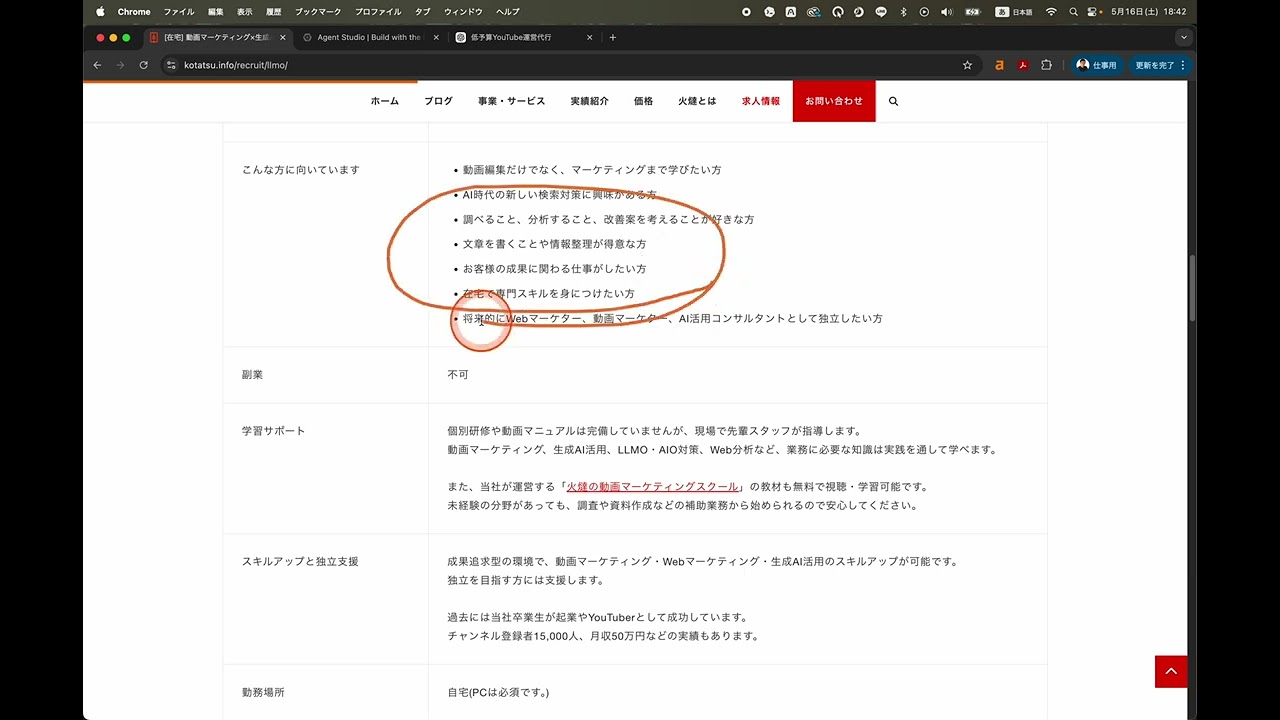Open 求人情報 in site navigation

point(761,101)
